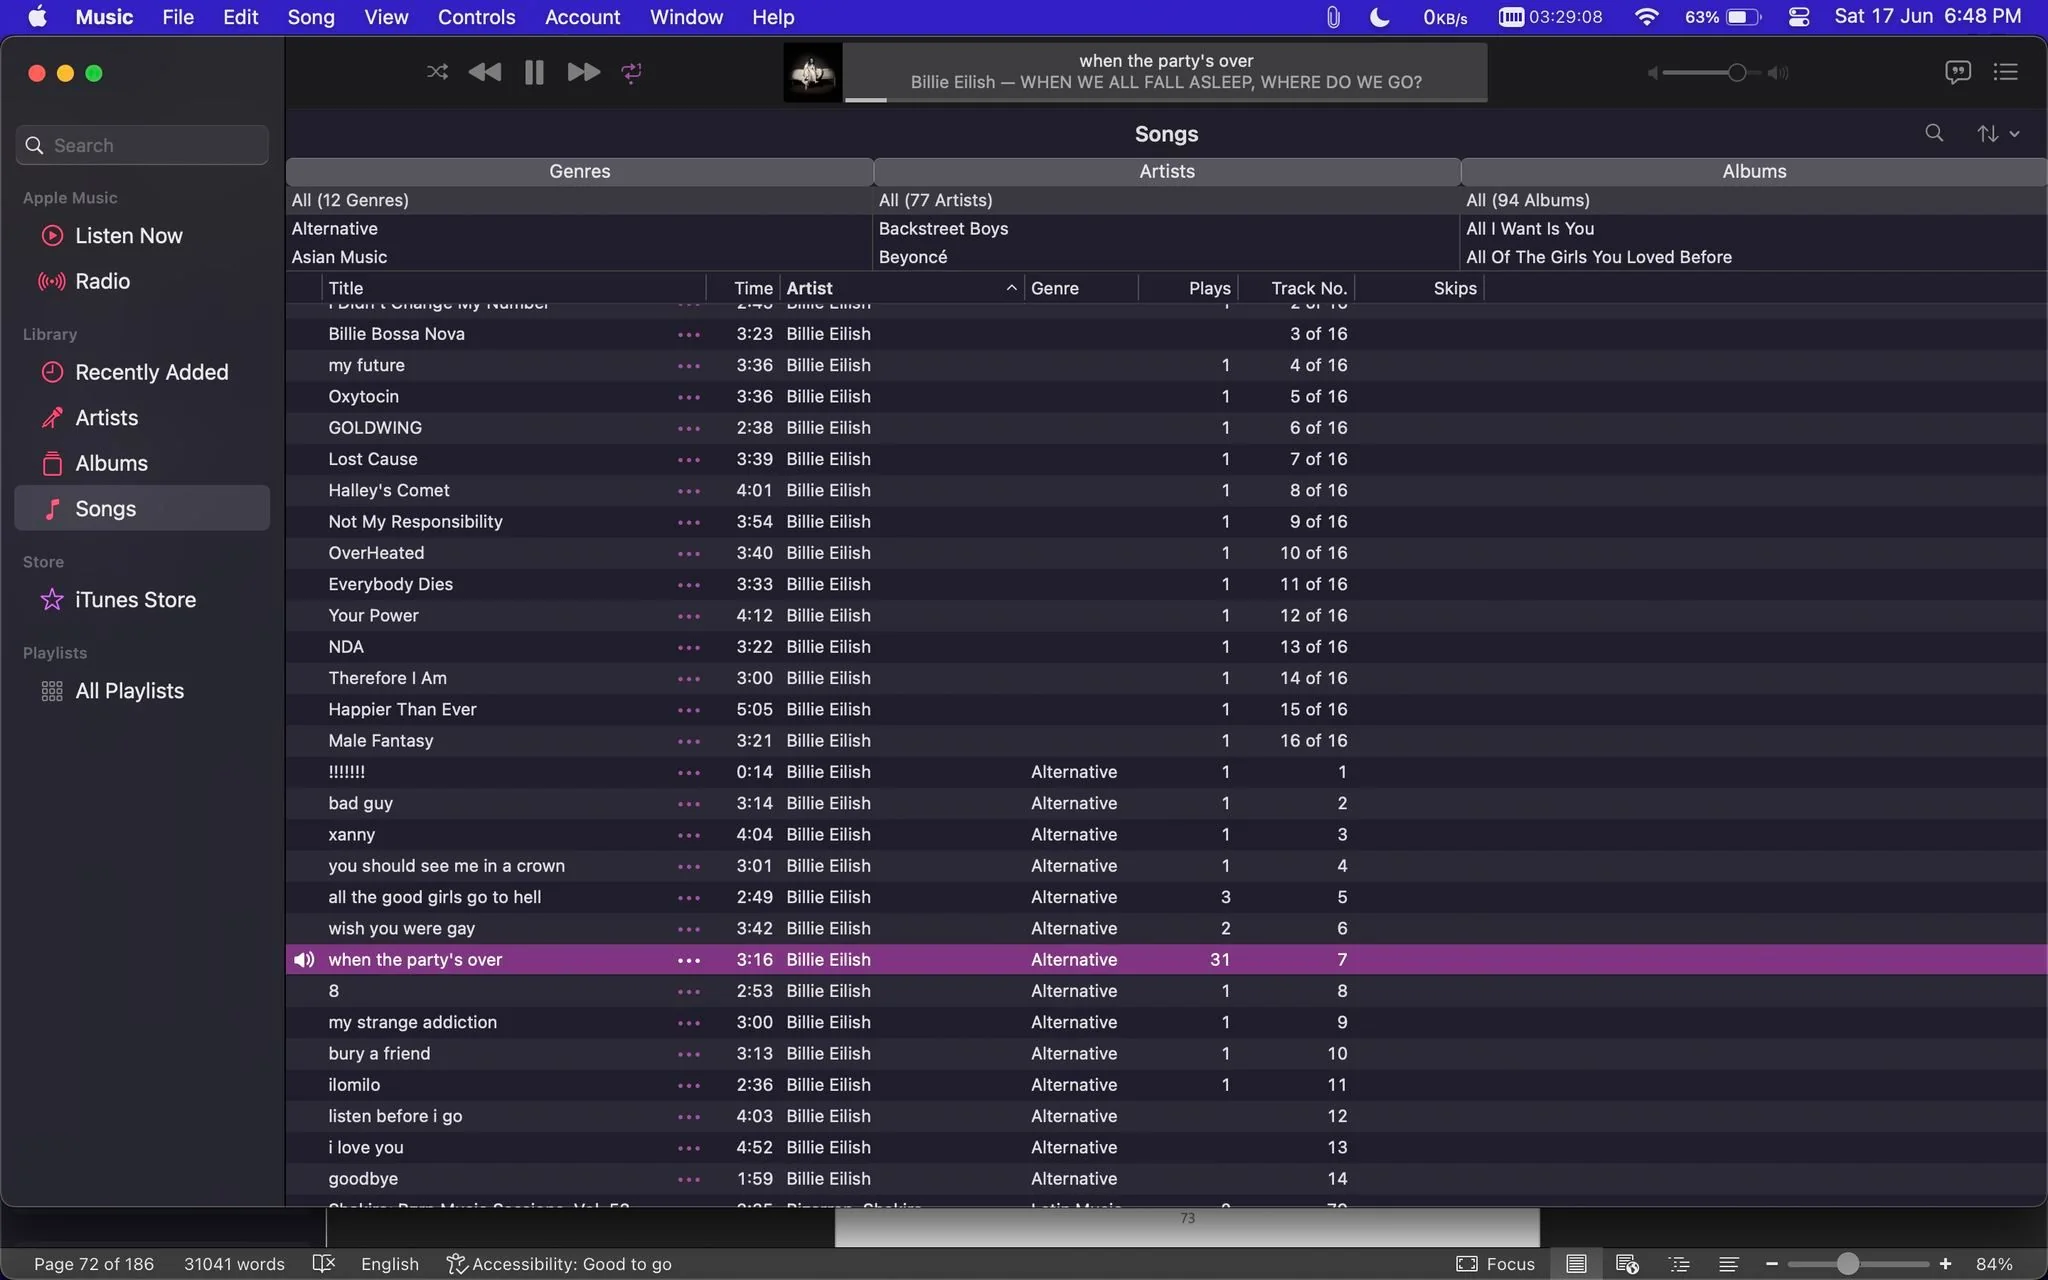Open Radio in sidebar
The image size is (2048, 1280).
click(142, 281)
